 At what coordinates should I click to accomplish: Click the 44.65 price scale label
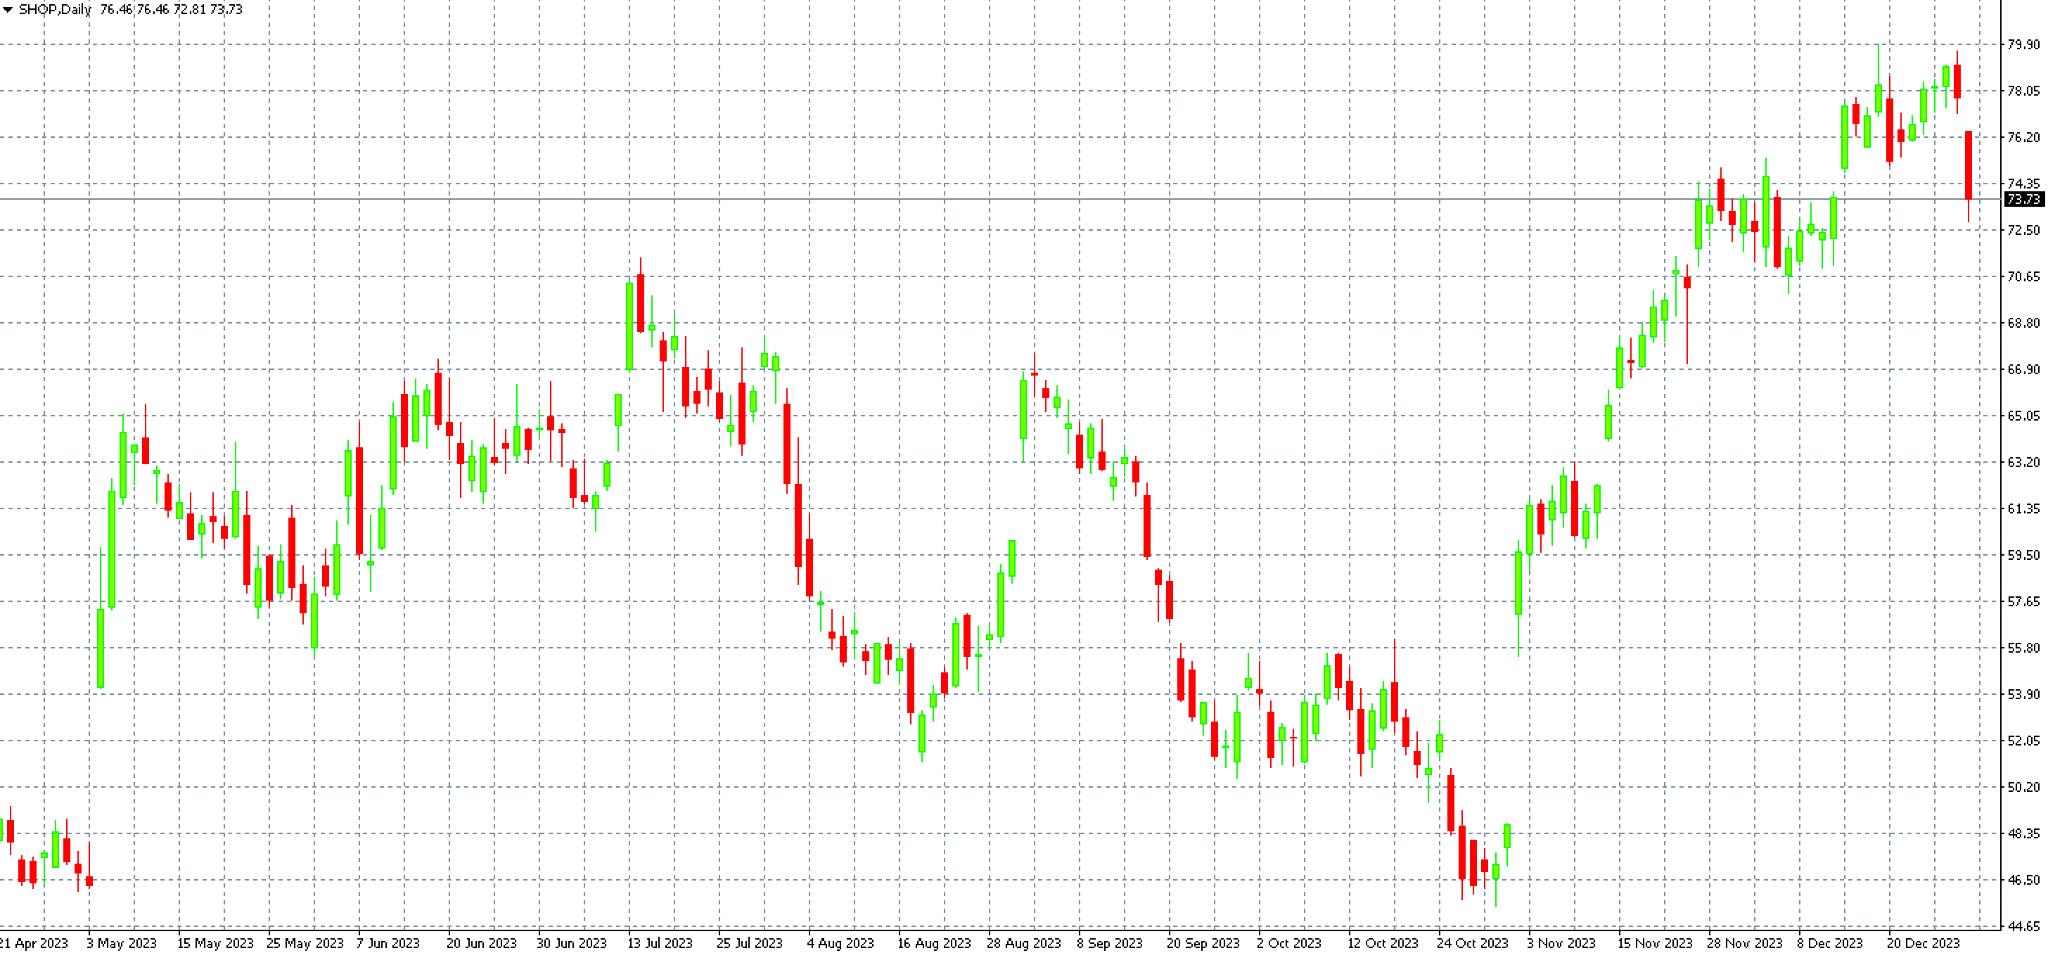point(2023,927)
